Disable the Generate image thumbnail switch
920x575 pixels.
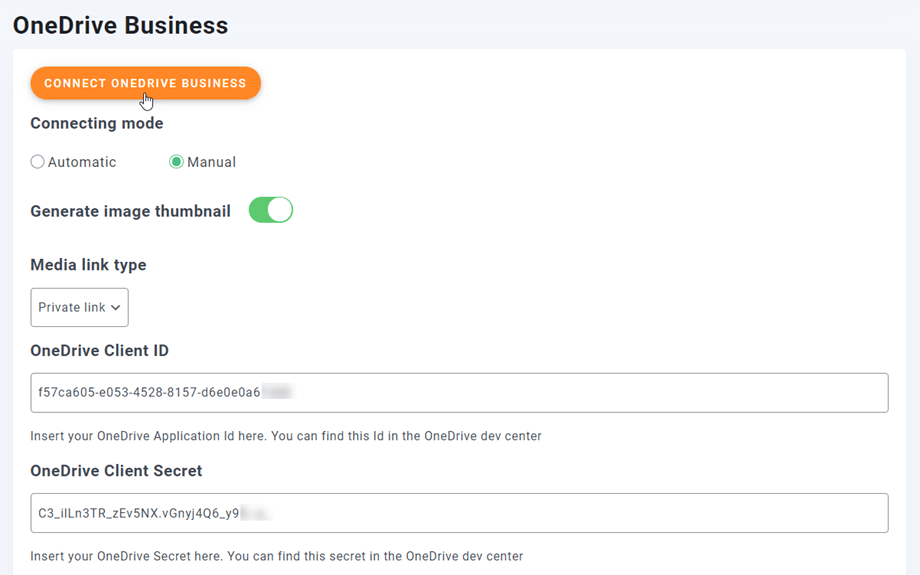tap(271, 210)
